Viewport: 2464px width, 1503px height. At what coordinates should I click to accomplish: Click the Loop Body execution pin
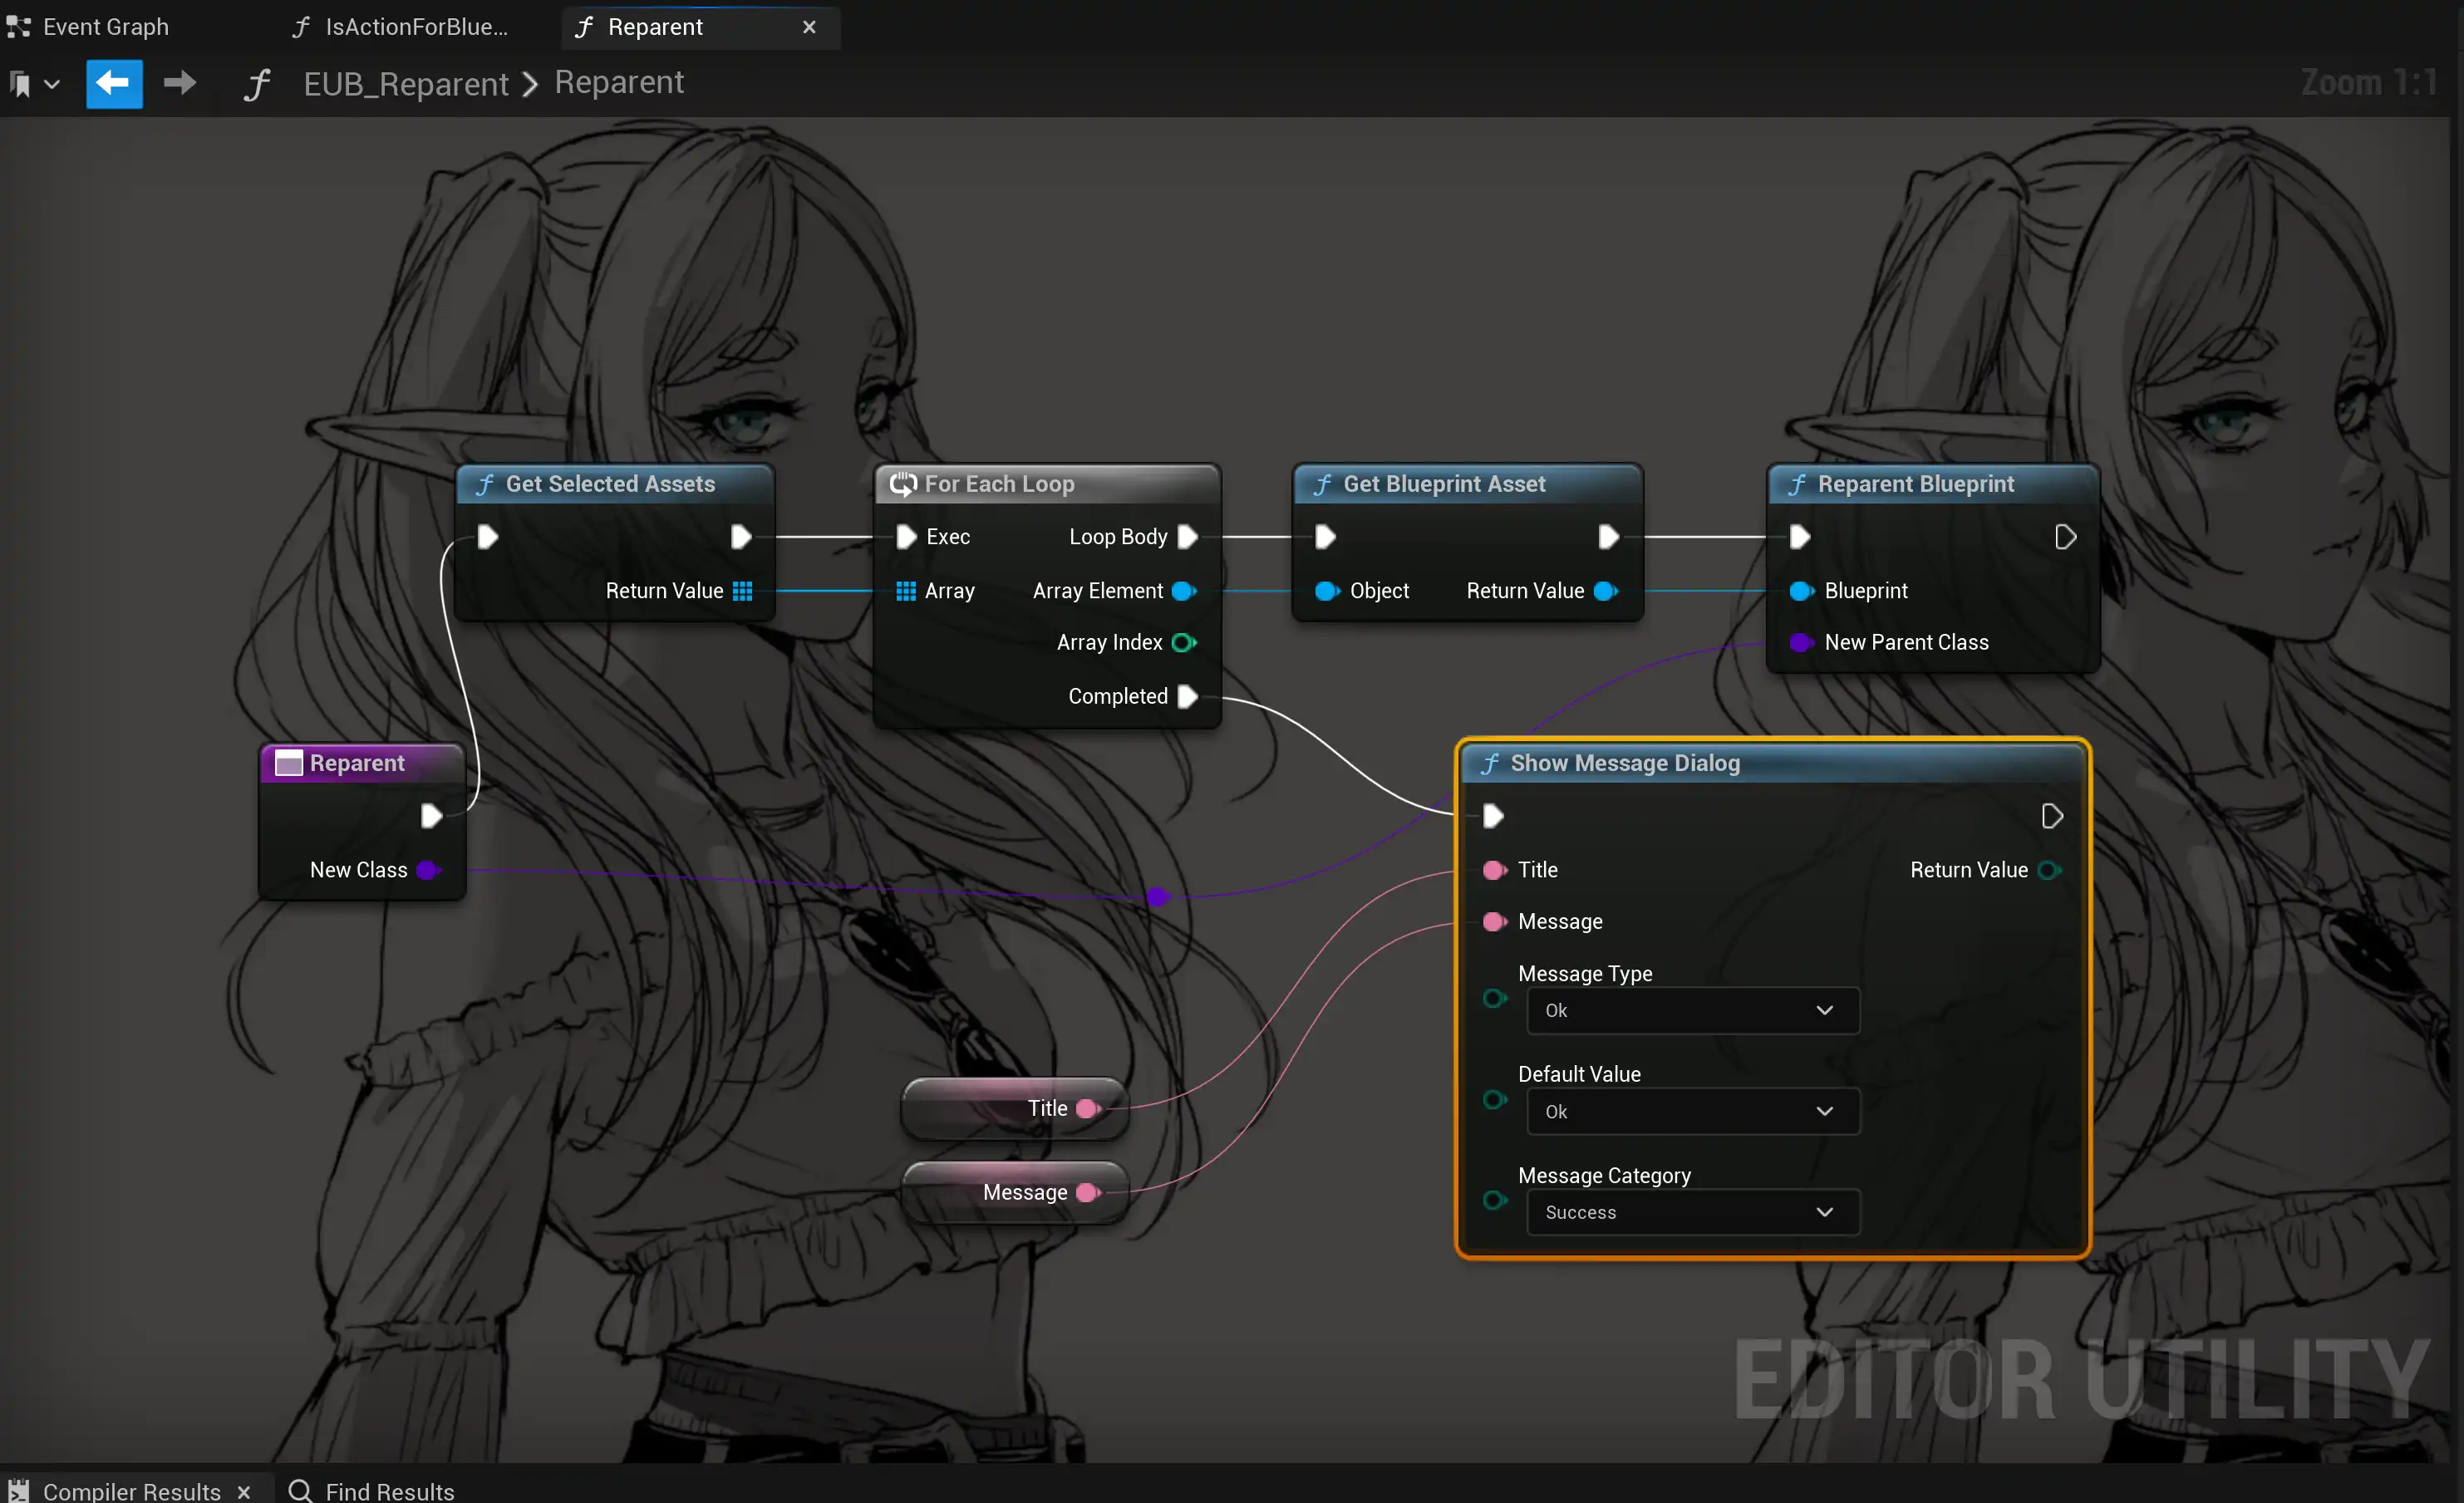[1187, 537]
